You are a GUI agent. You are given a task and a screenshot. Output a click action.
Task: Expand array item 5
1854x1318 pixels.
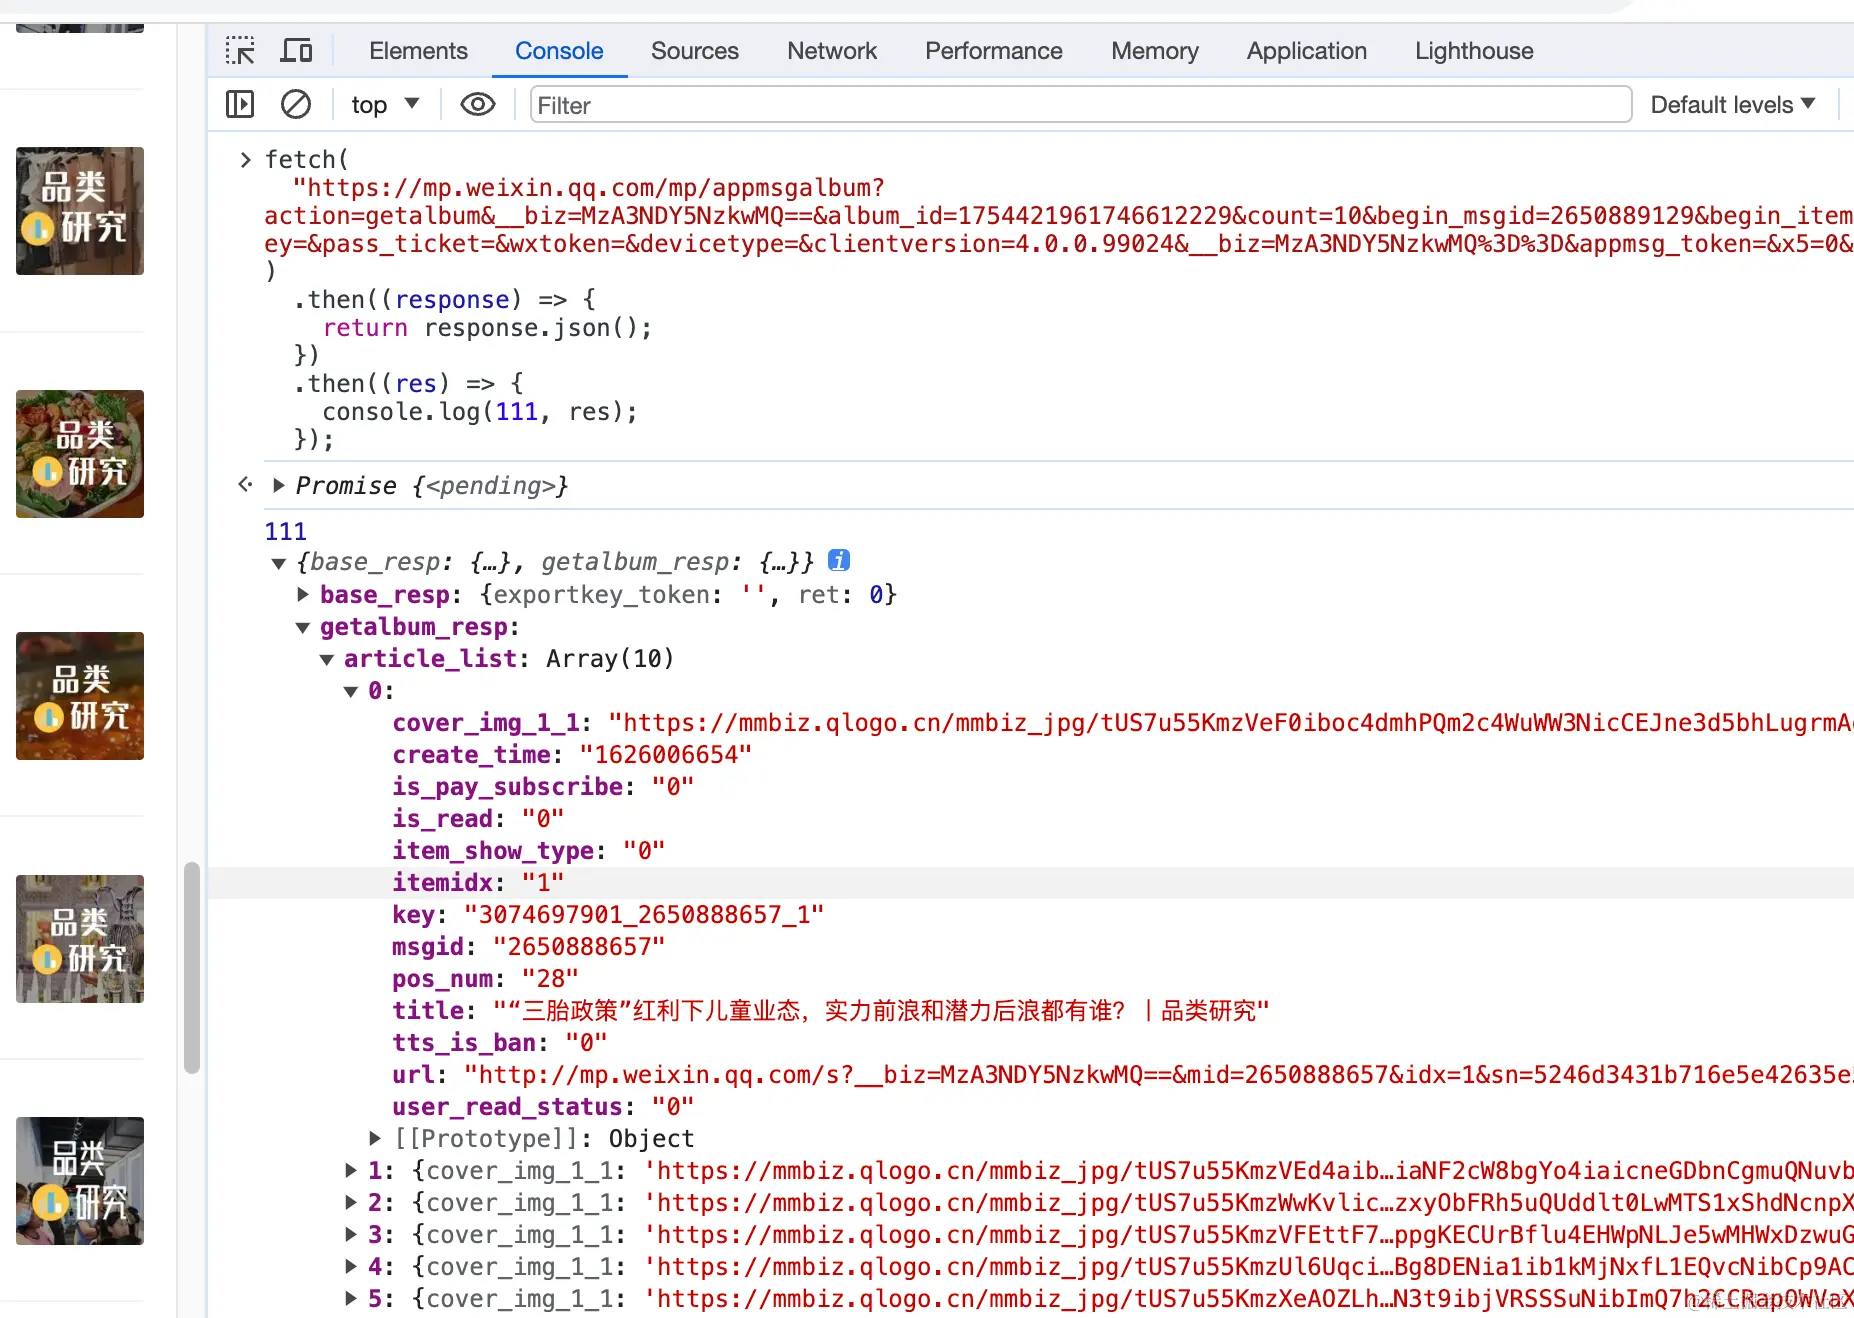point(351,1298)
